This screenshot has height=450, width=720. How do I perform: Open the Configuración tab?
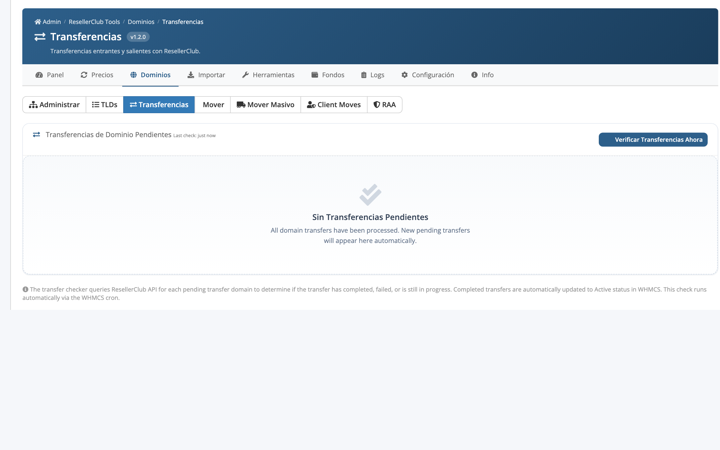428,75
